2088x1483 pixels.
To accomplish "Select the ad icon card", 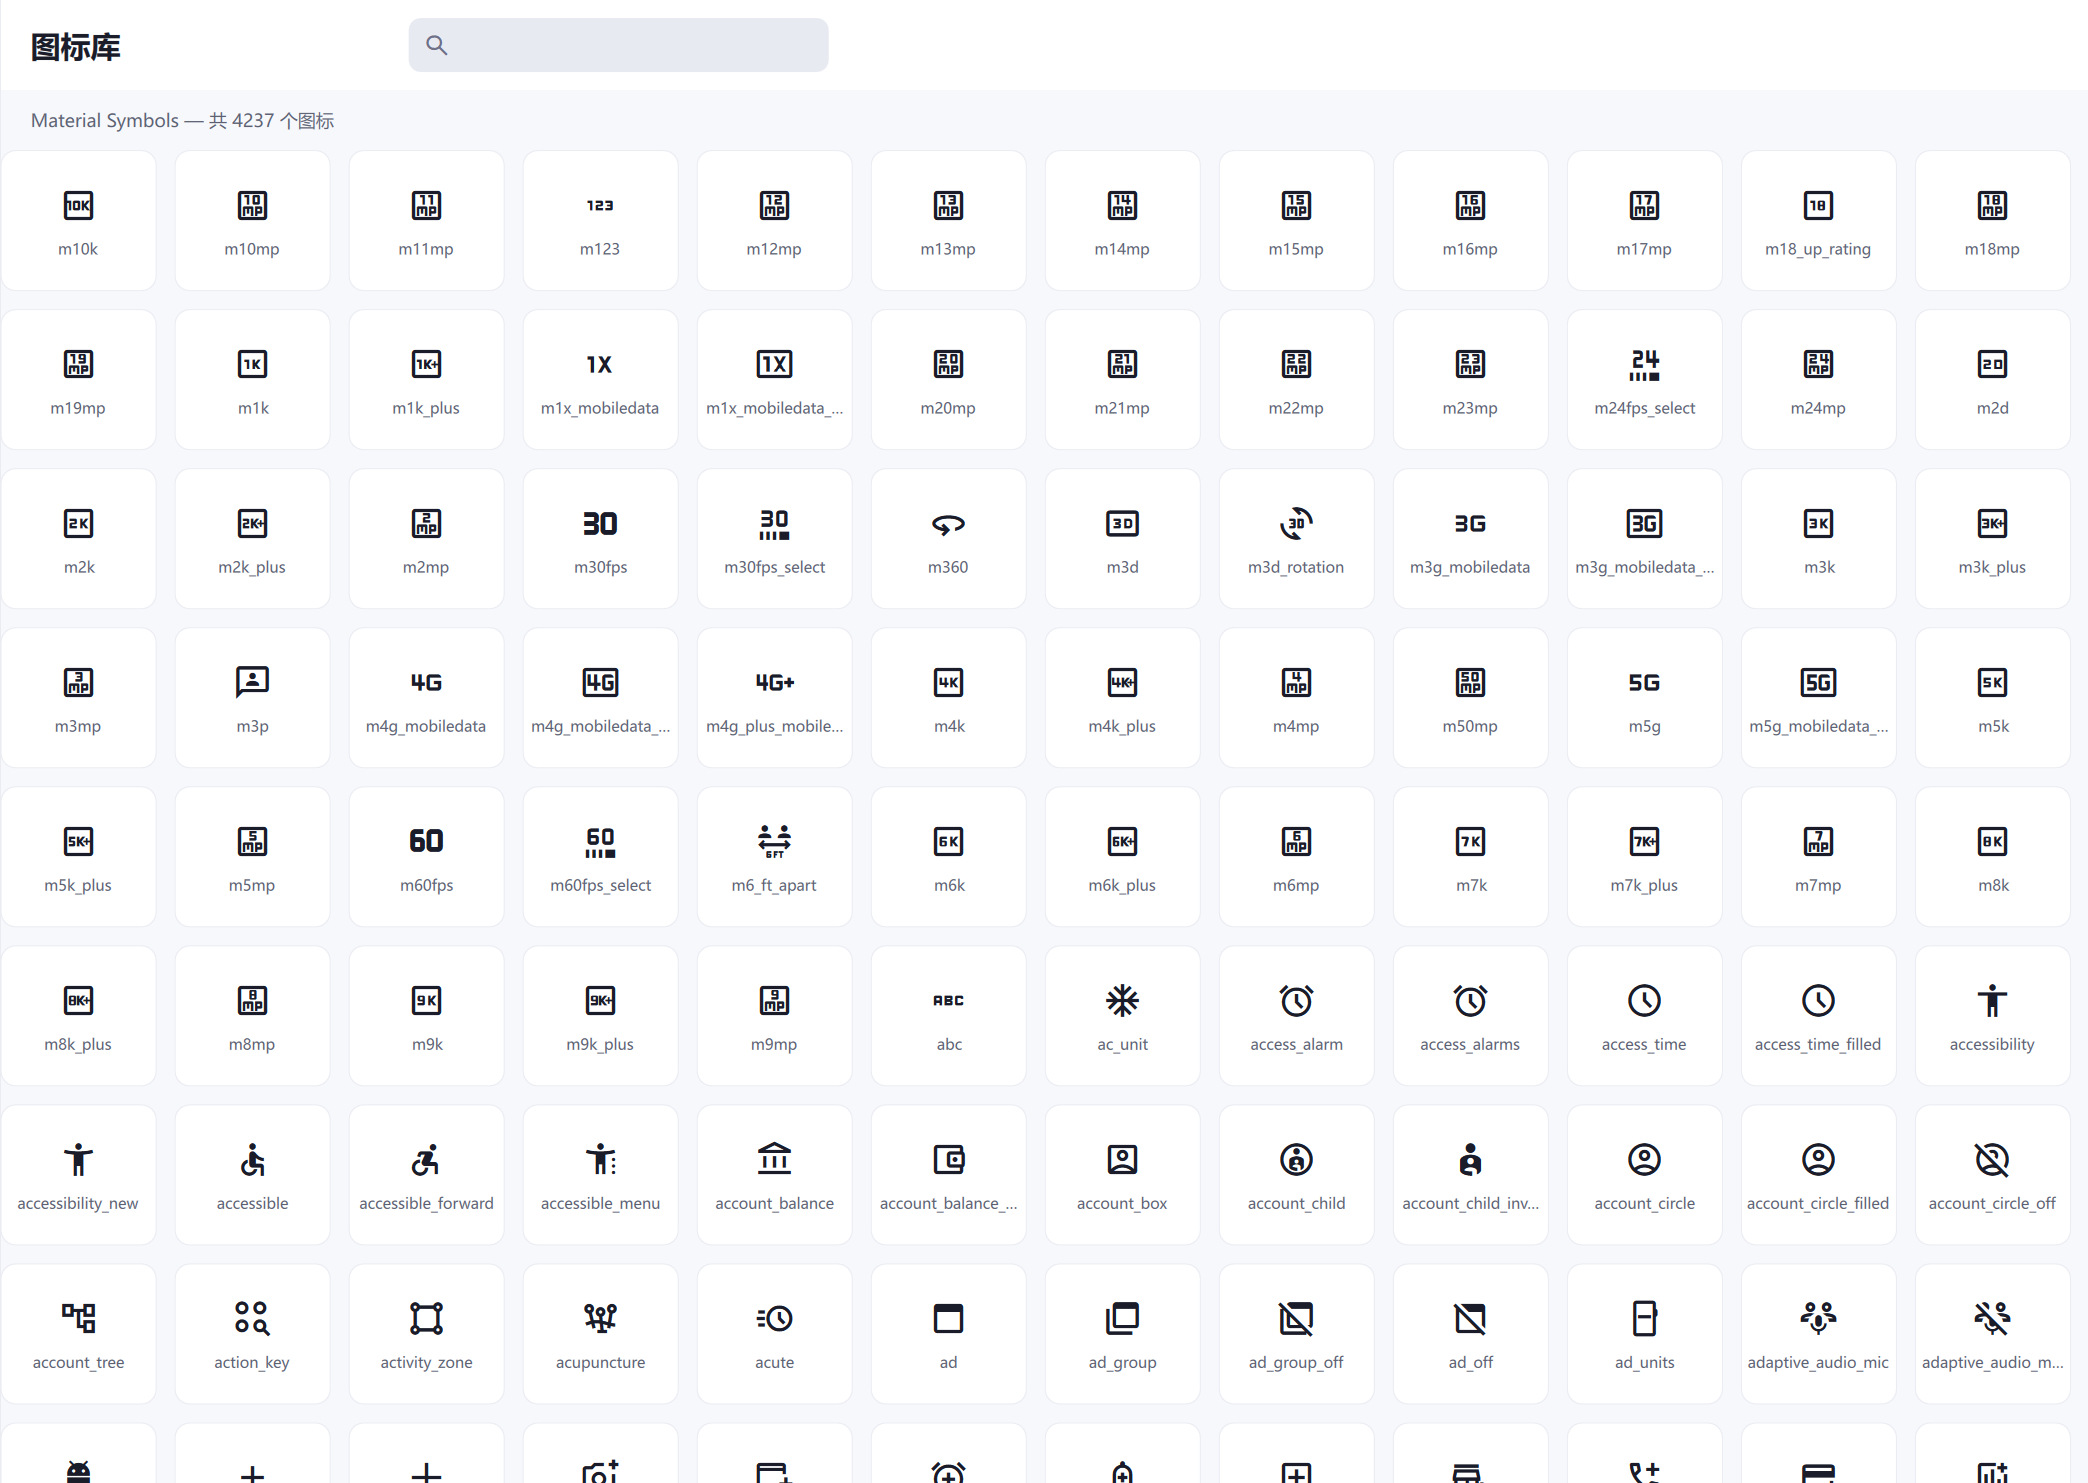I will [x=948, y=1334].
